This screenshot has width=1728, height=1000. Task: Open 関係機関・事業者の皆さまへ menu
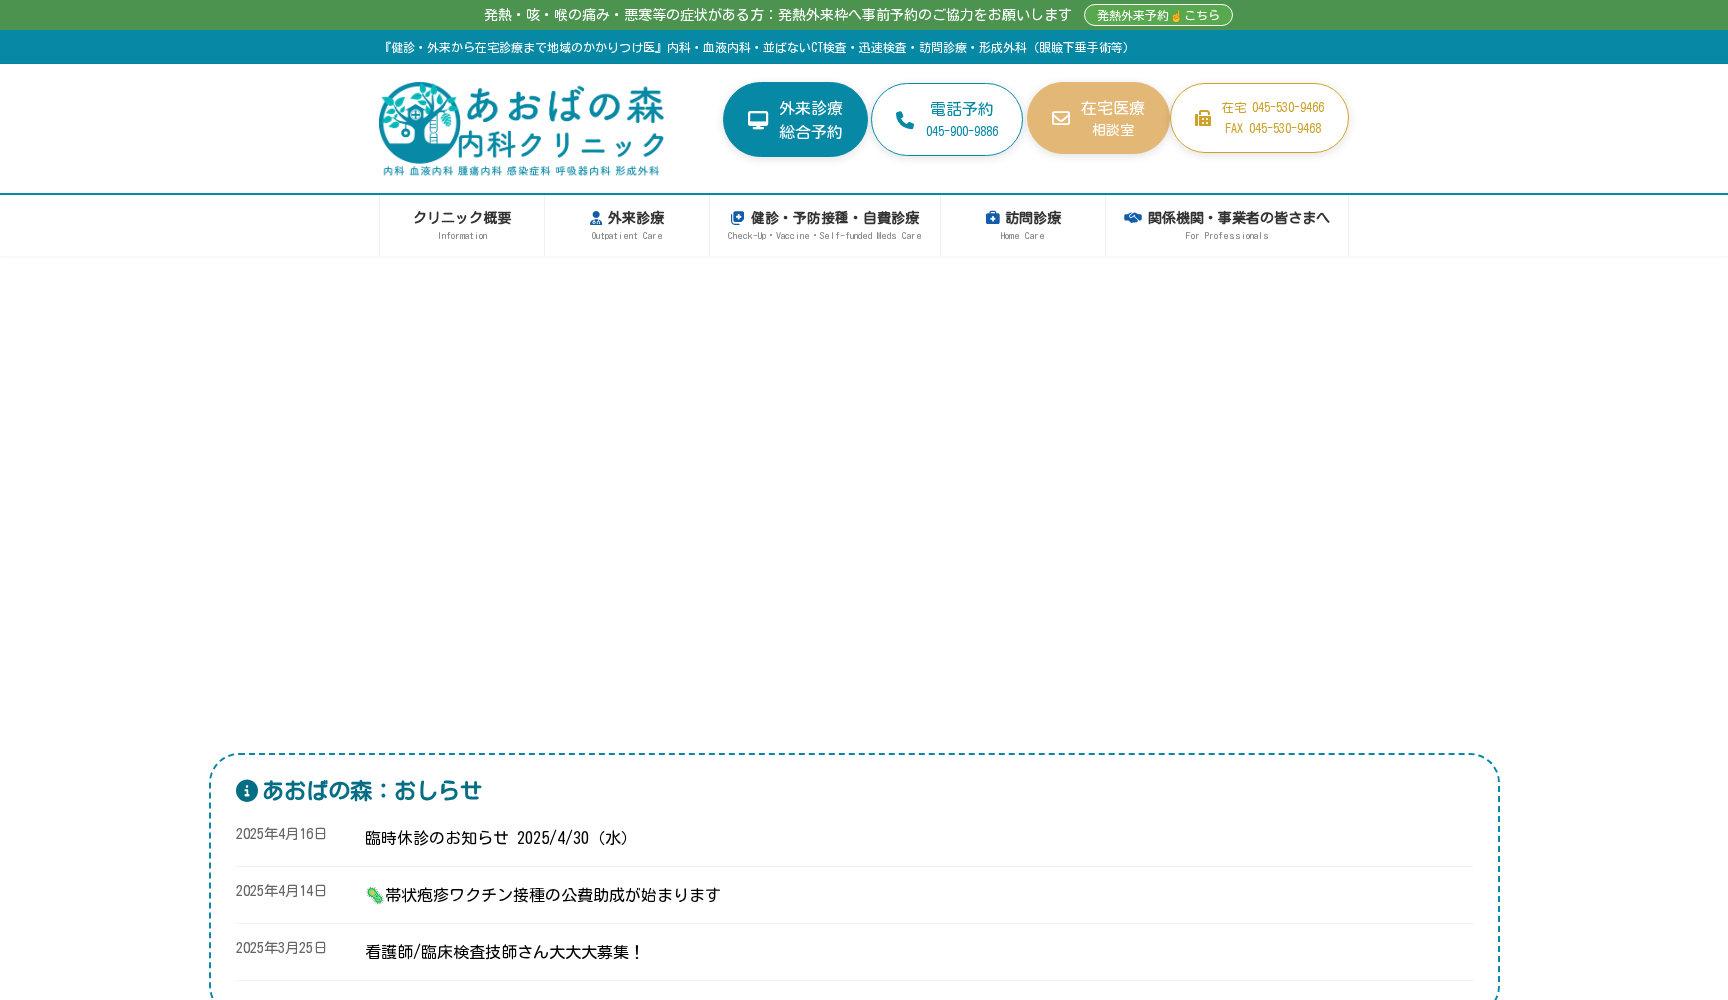click(1227, 225)
